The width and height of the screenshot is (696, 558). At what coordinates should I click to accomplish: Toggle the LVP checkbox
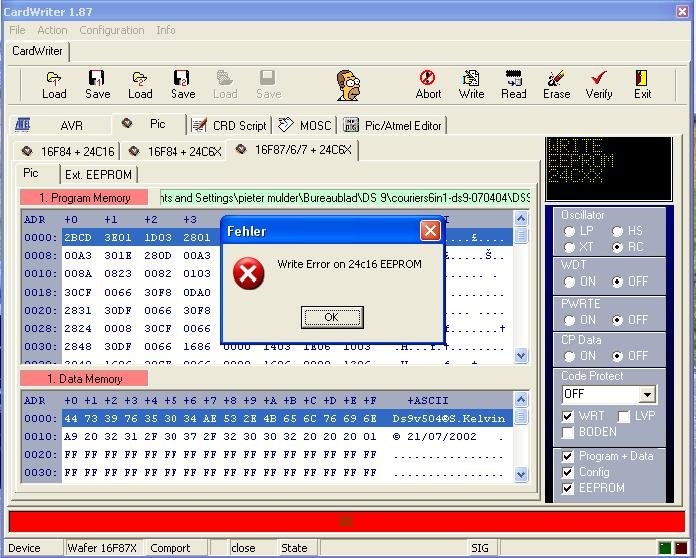tap(624, 416)
